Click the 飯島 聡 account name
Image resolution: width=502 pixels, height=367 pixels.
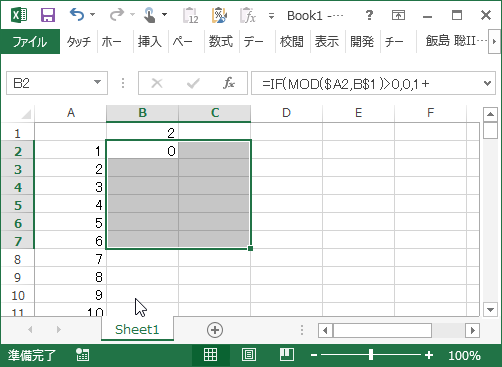point(456,41)
